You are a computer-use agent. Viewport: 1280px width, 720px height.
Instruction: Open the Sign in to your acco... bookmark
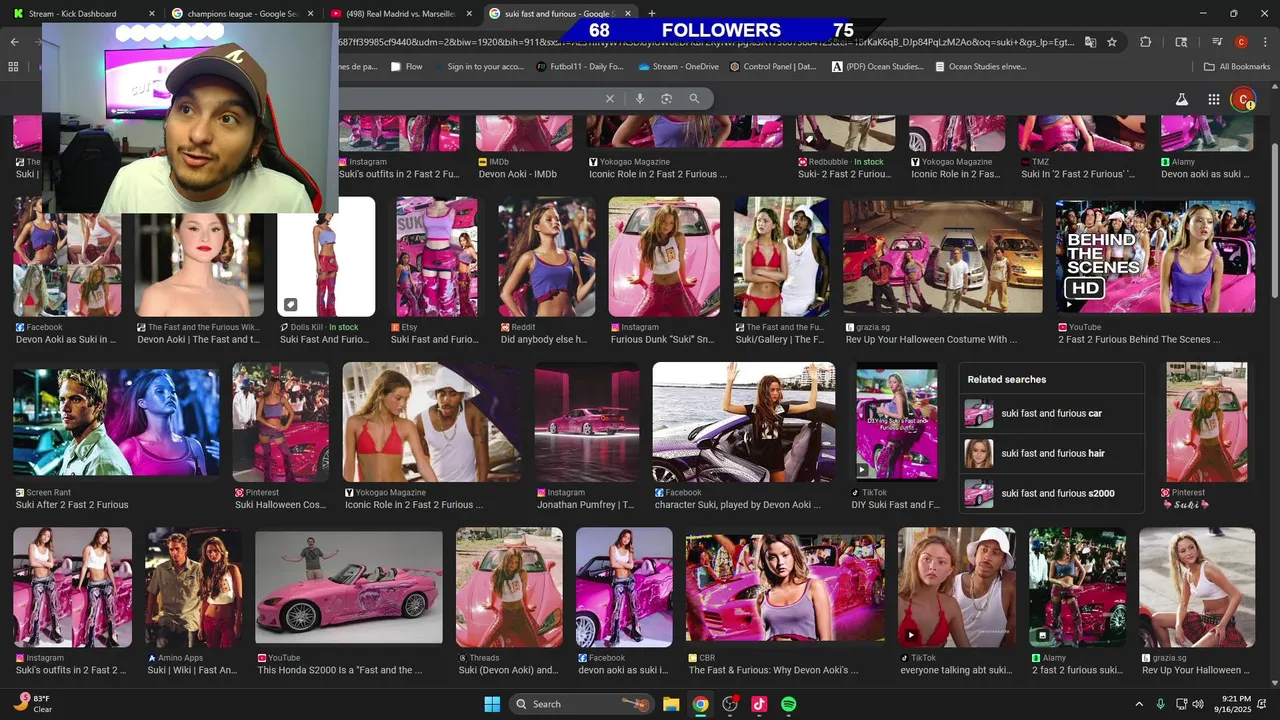click(478, 67)
